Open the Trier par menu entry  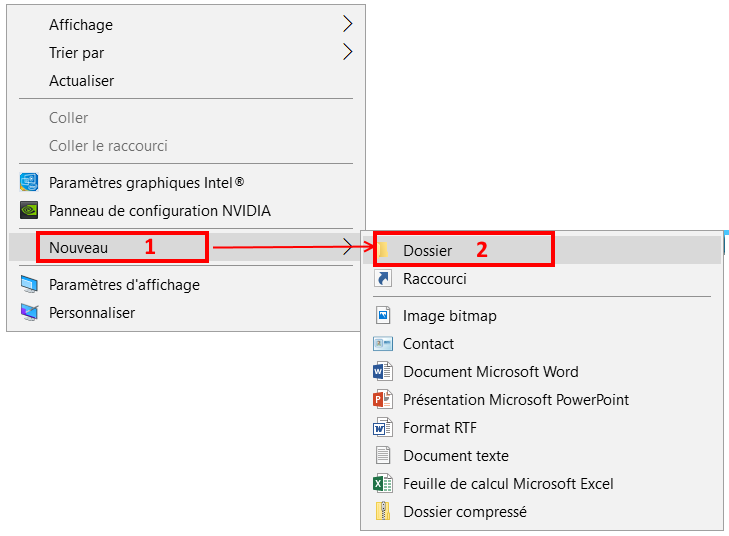pyautogui.click(x=186, y=52)
